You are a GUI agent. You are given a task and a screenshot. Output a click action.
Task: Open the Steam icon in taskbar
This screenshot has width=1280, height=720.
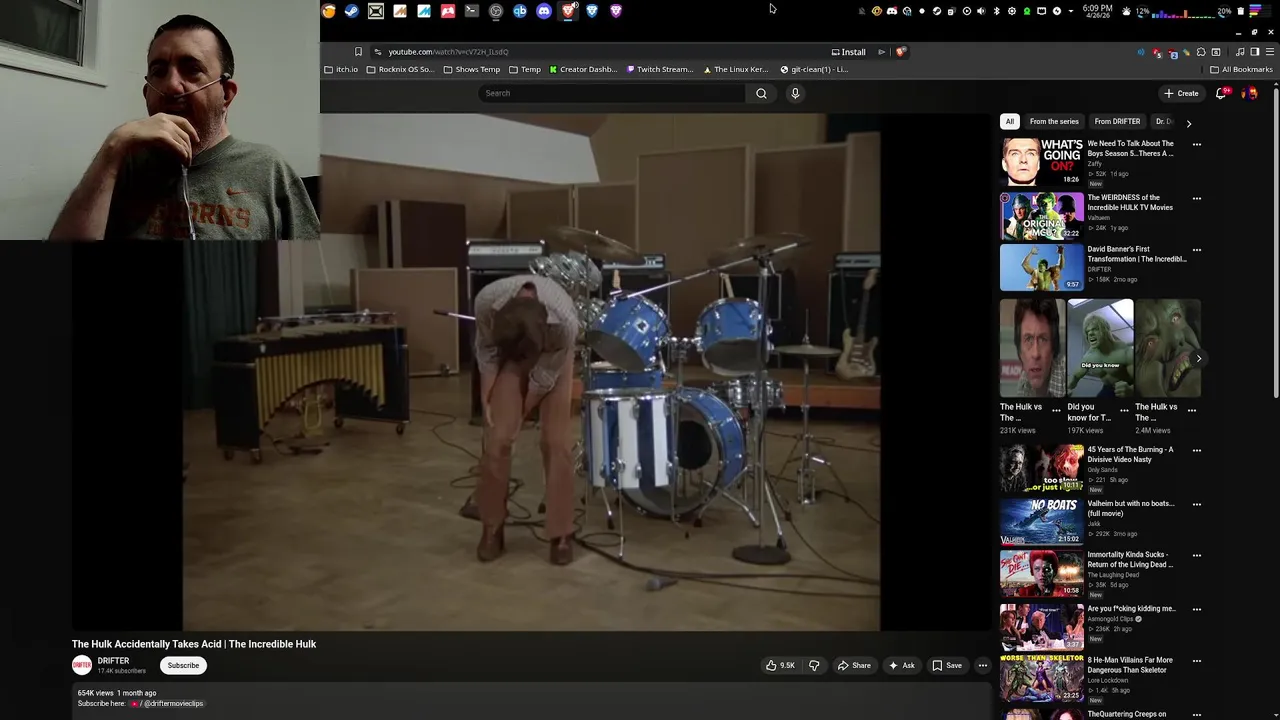tap(352, 11)
